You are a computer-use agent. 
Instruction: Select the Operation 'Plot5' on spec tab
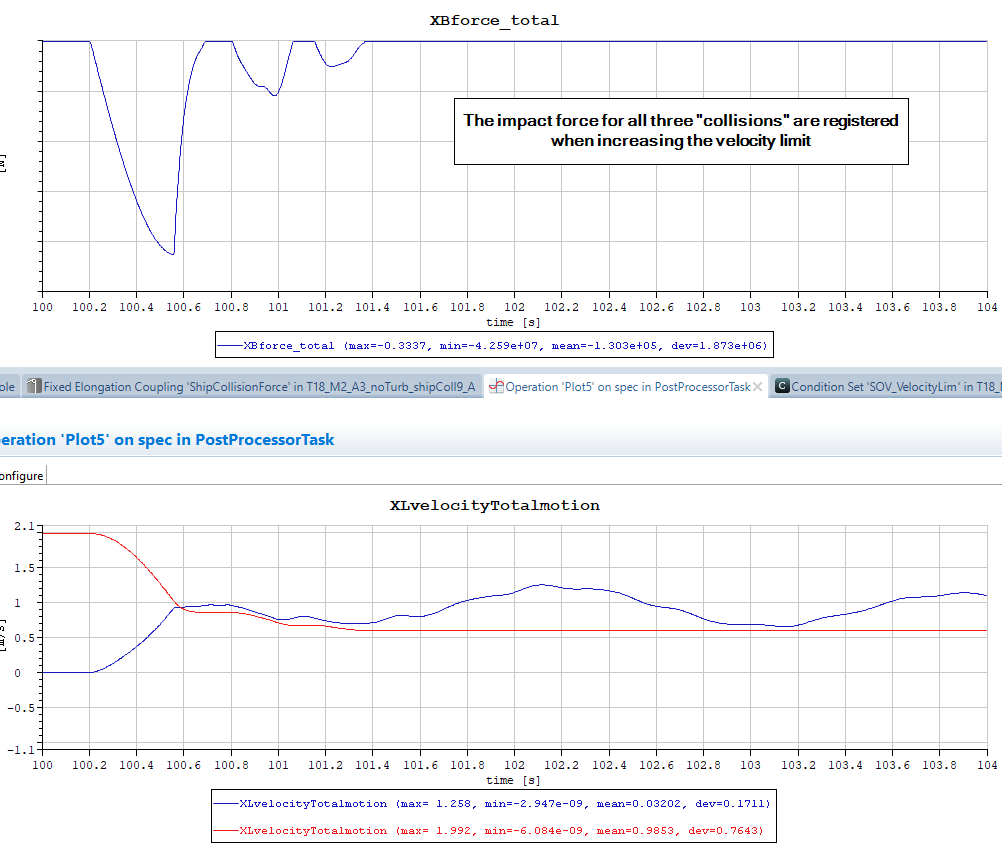[x=627, y=386]
